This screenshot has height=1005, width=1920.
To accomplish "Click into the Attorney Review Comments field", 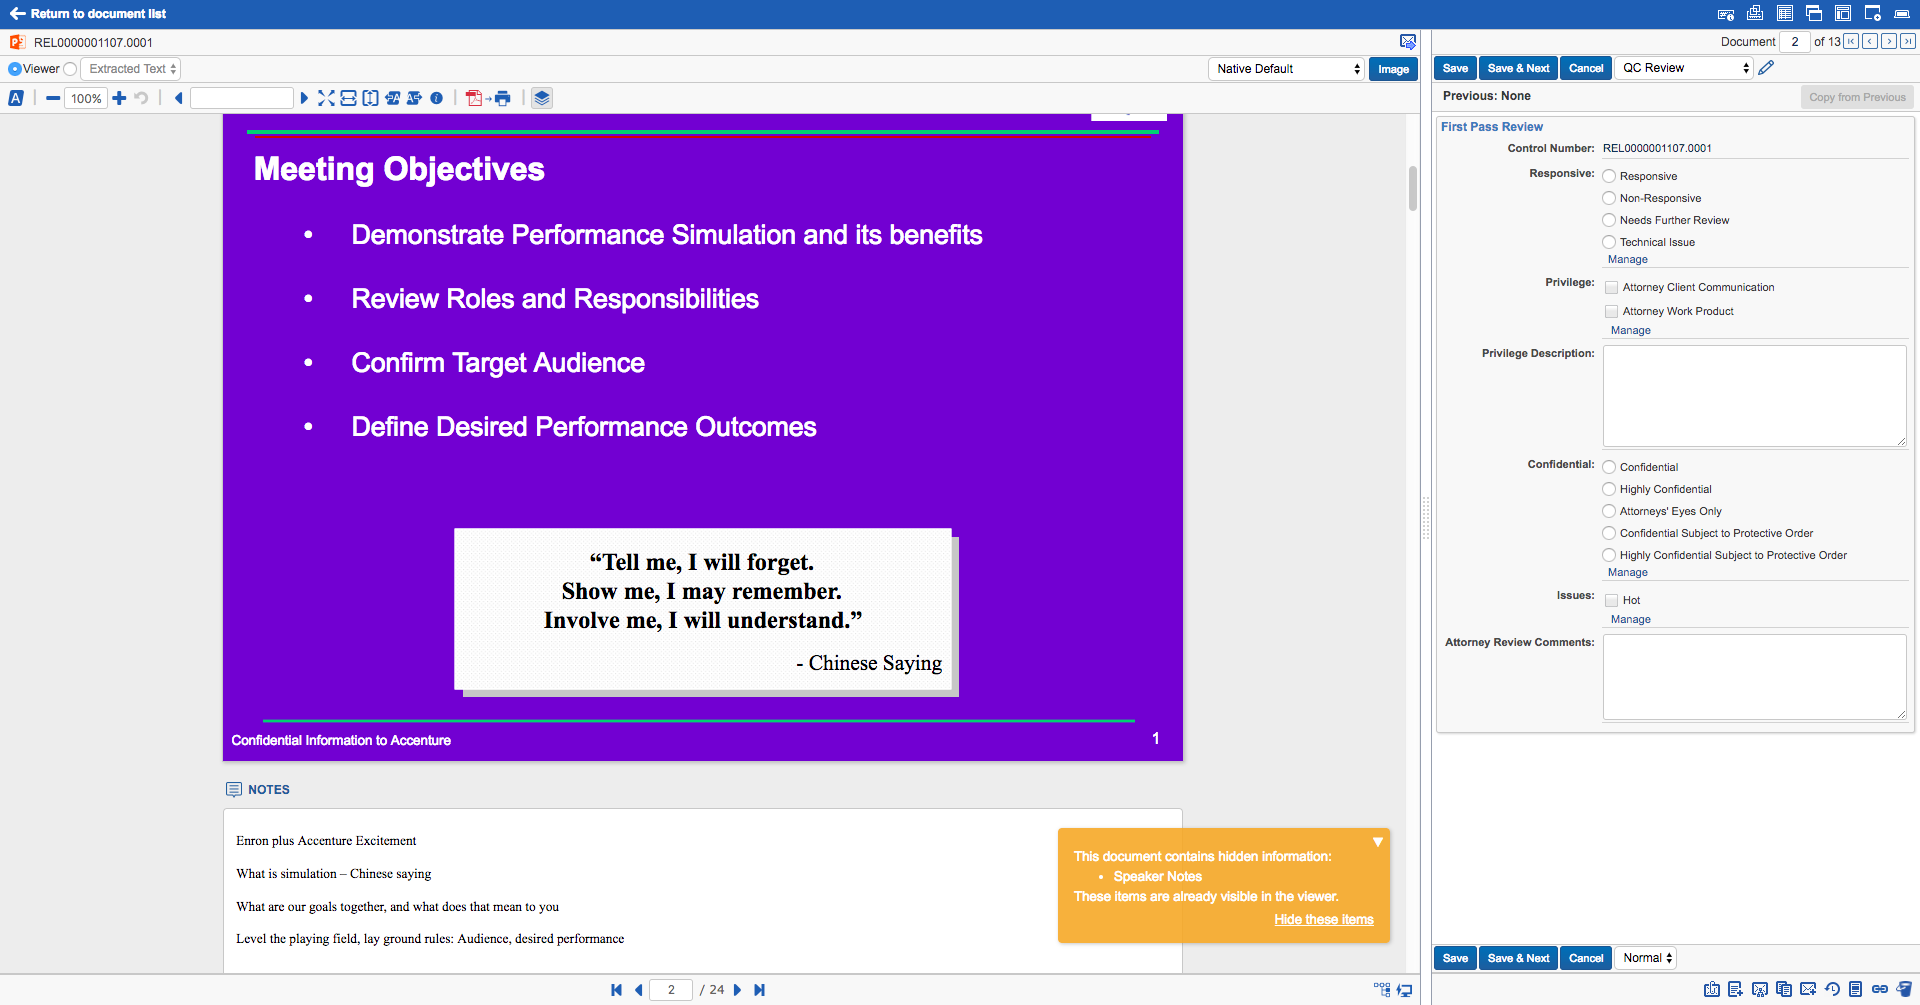I will coord(1754,677).
